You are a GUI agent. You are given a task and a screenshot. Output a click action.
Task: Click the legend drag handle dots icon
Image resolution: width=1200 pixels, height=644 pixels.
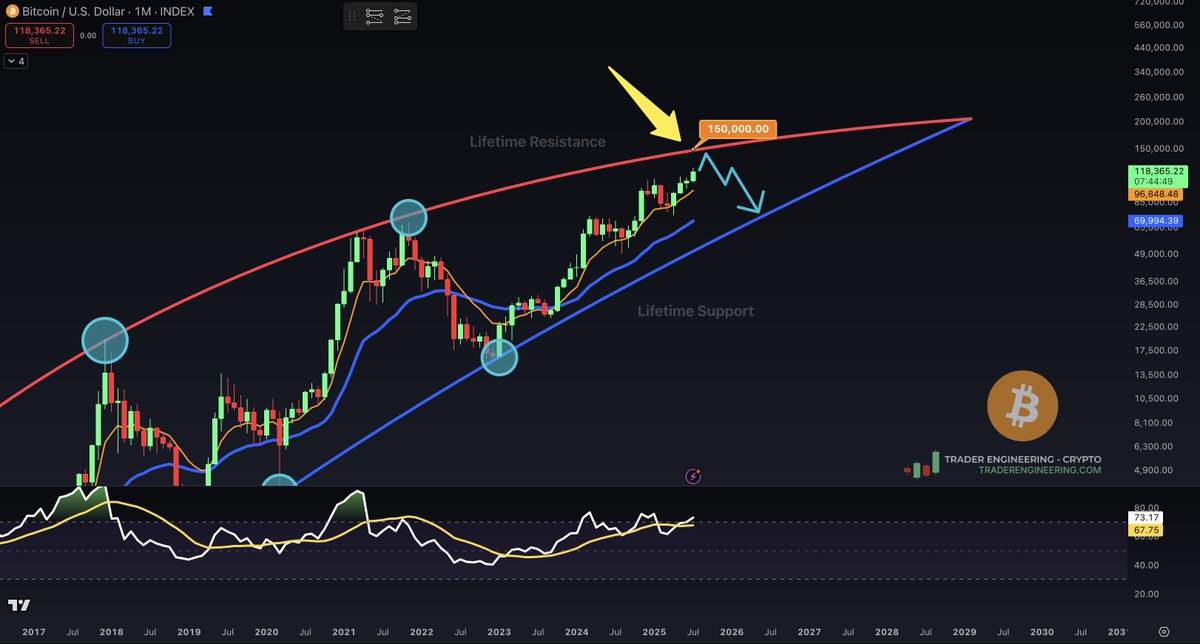tap(352, 16)
